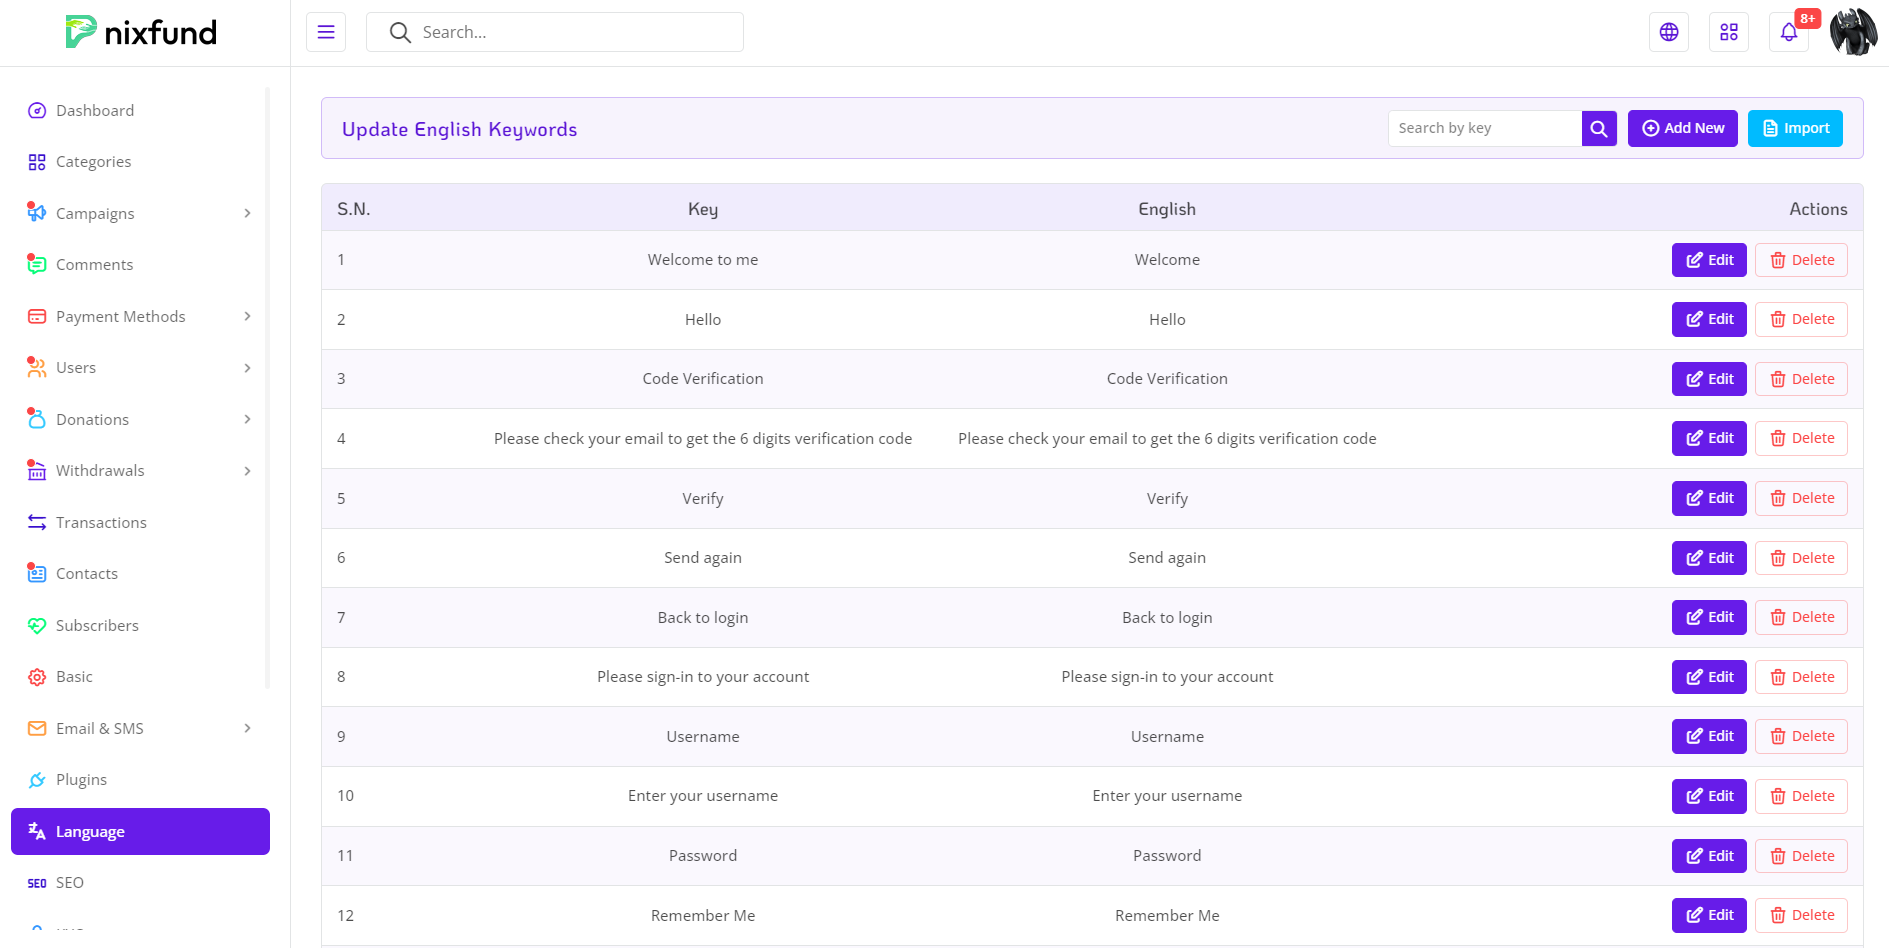The image size is (1889, 948).
Task: Expand the Payment Methods submenu chevron
Action: (247, 316)
